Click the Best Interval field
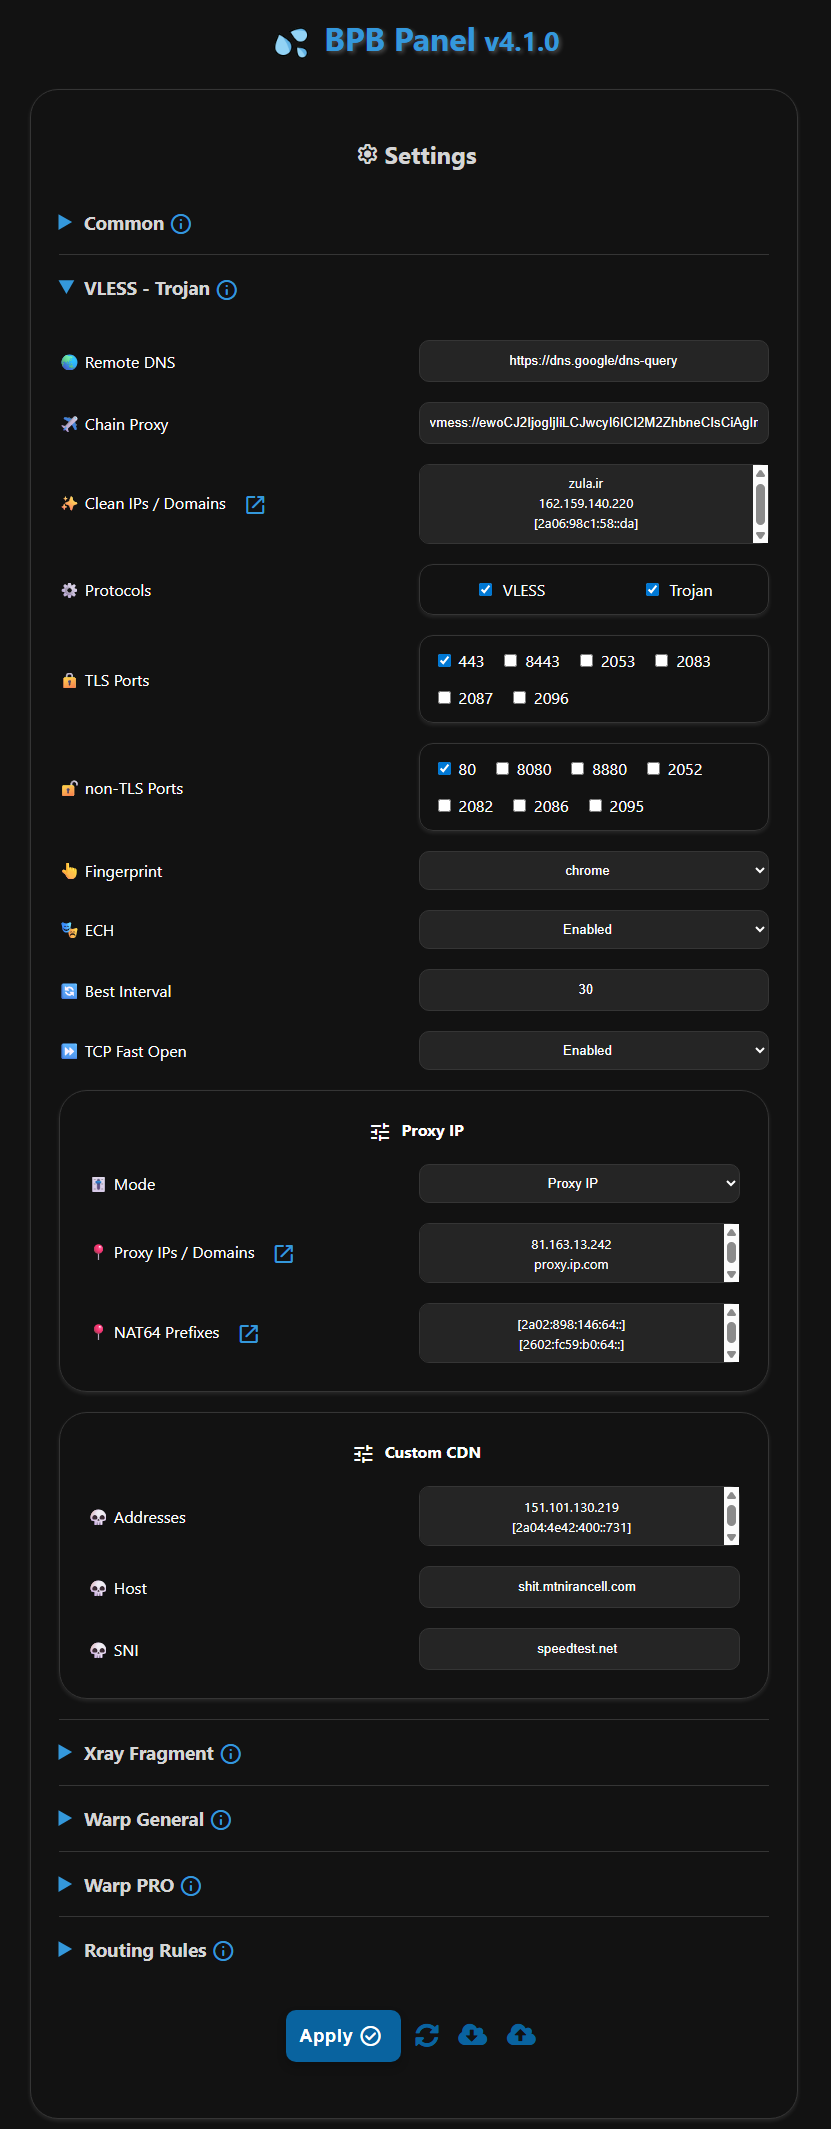 (593, 990)
